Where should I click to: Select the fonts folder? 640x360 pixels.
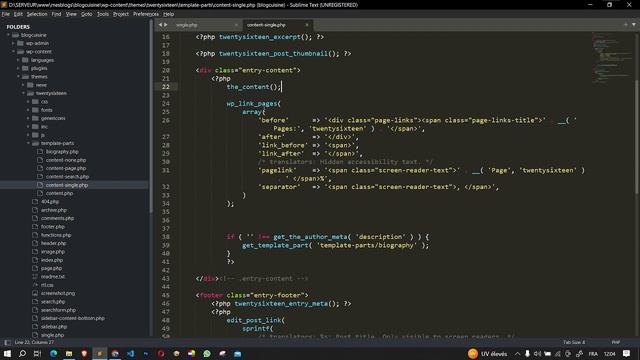pos(47,110)
